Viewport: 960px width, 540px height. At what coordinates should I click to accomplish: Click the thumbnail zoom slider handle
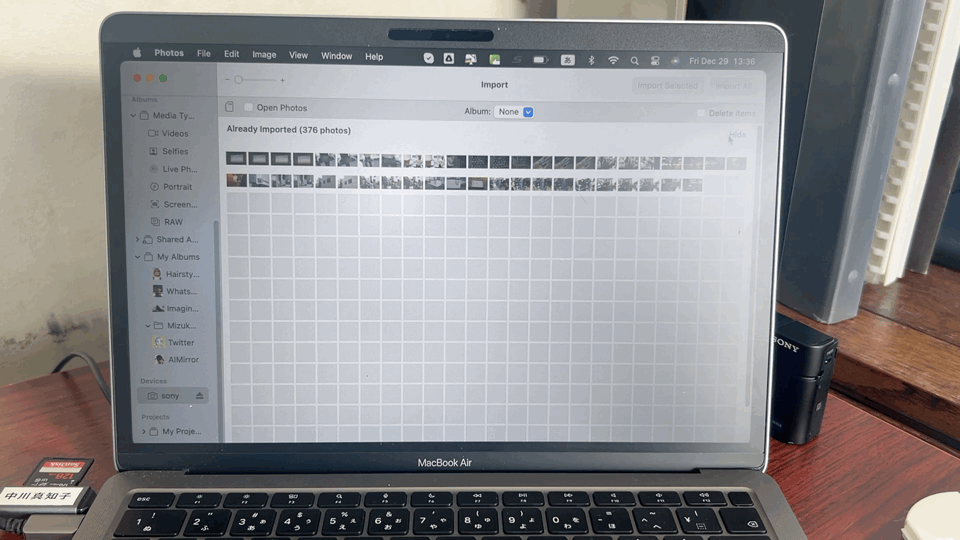tap(238, 80)
